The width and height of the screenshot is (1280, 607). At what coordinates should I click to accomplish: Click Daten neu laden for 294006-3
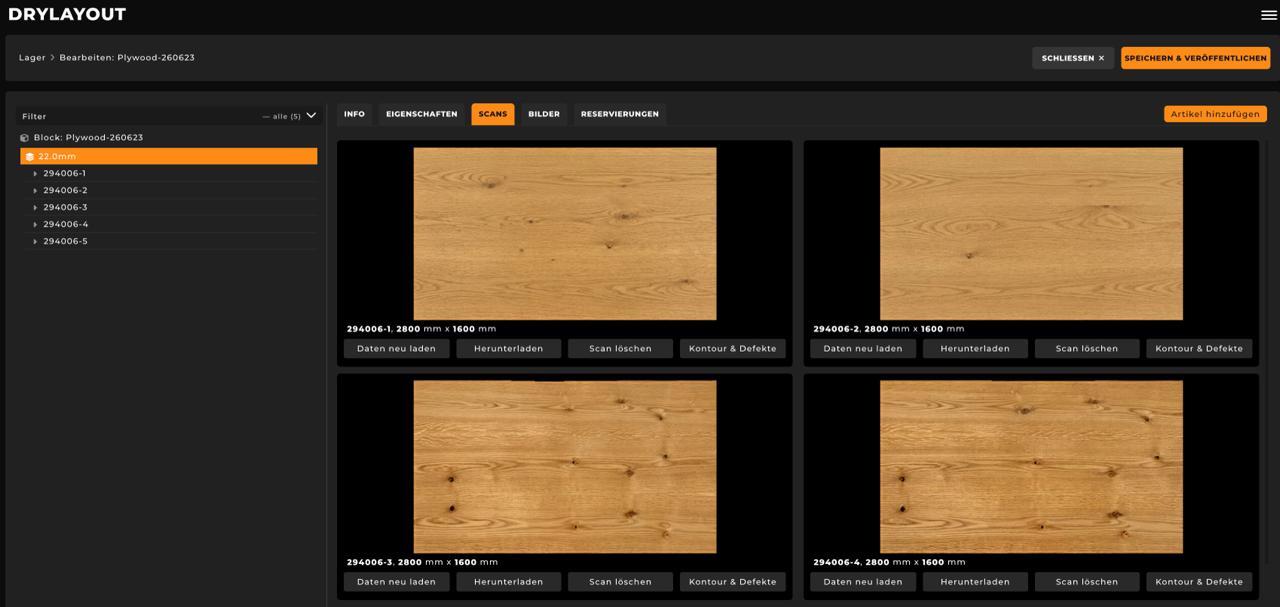point(396,582)
